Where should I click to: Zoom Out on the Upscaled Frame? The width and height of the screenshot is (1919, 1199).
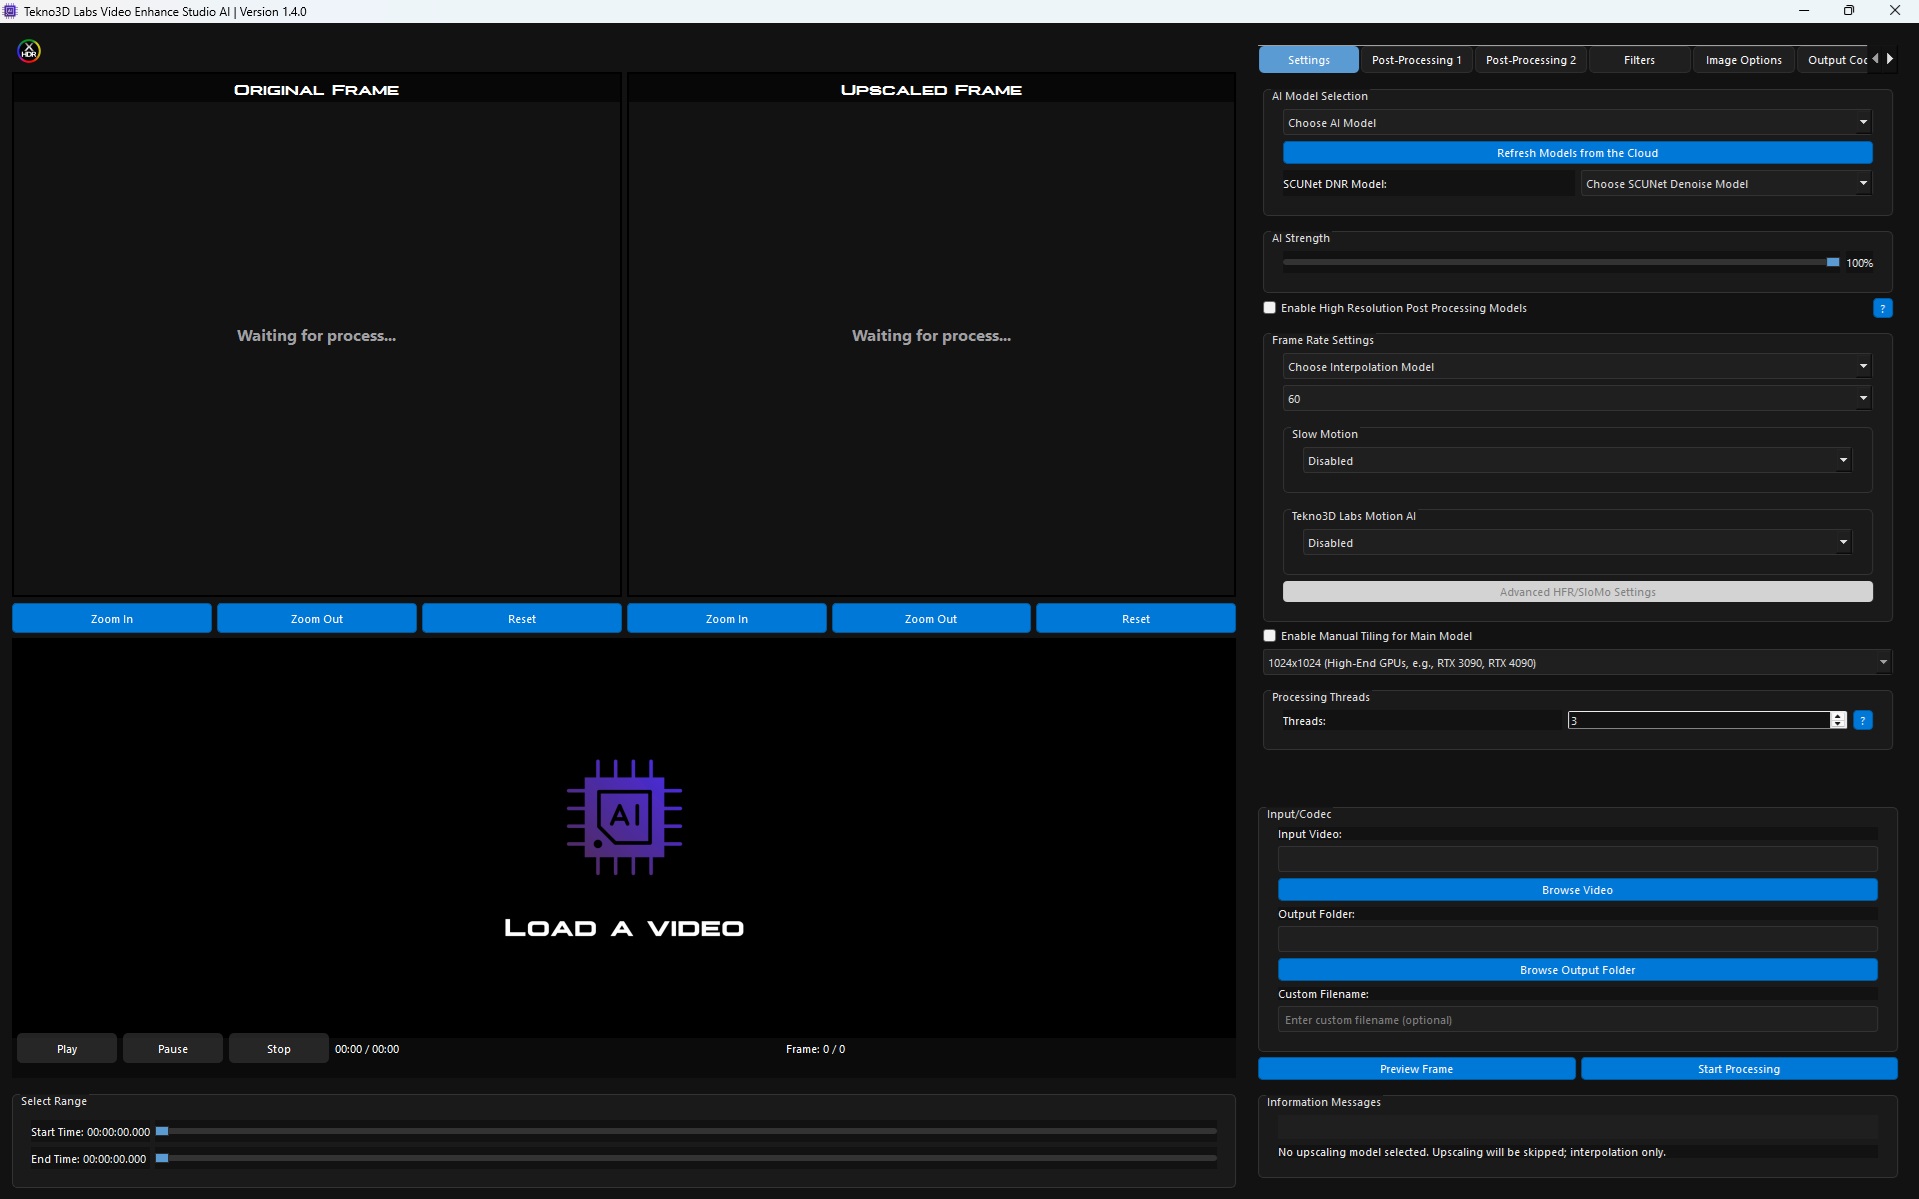931,619
